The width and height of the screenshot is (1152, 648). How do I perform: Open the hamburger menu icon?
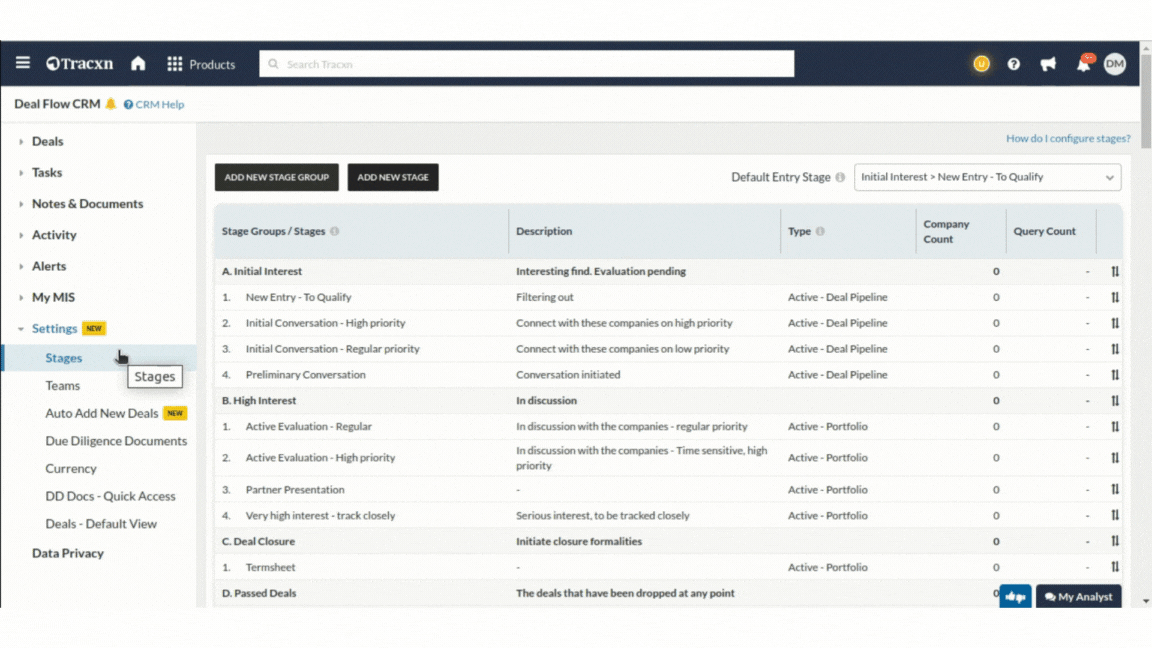22,63
